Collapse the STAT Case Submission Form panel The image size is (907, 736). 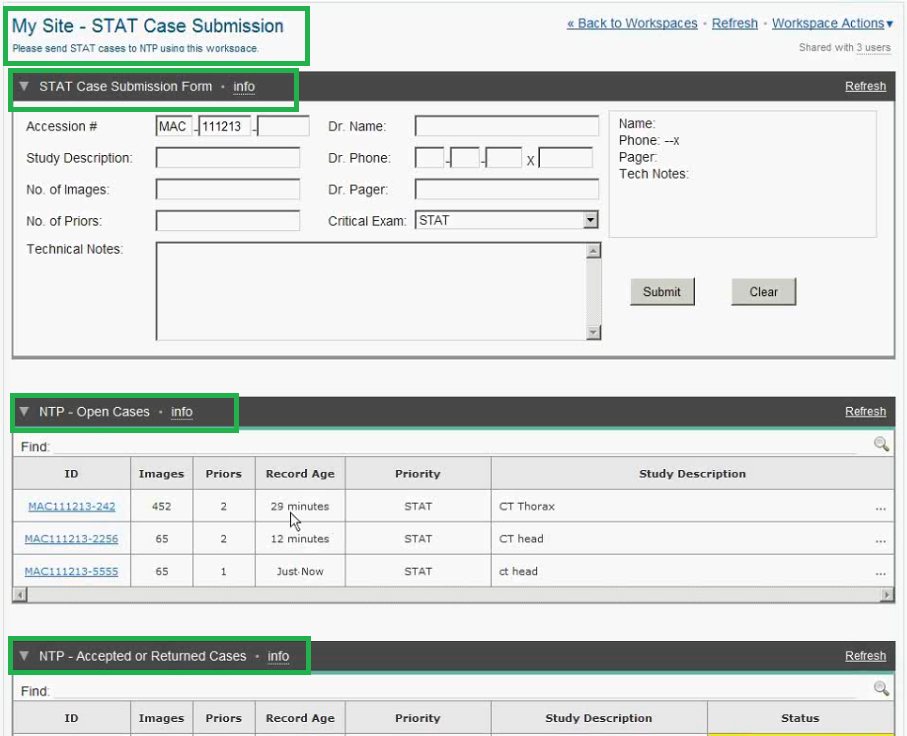coord(24,87)
